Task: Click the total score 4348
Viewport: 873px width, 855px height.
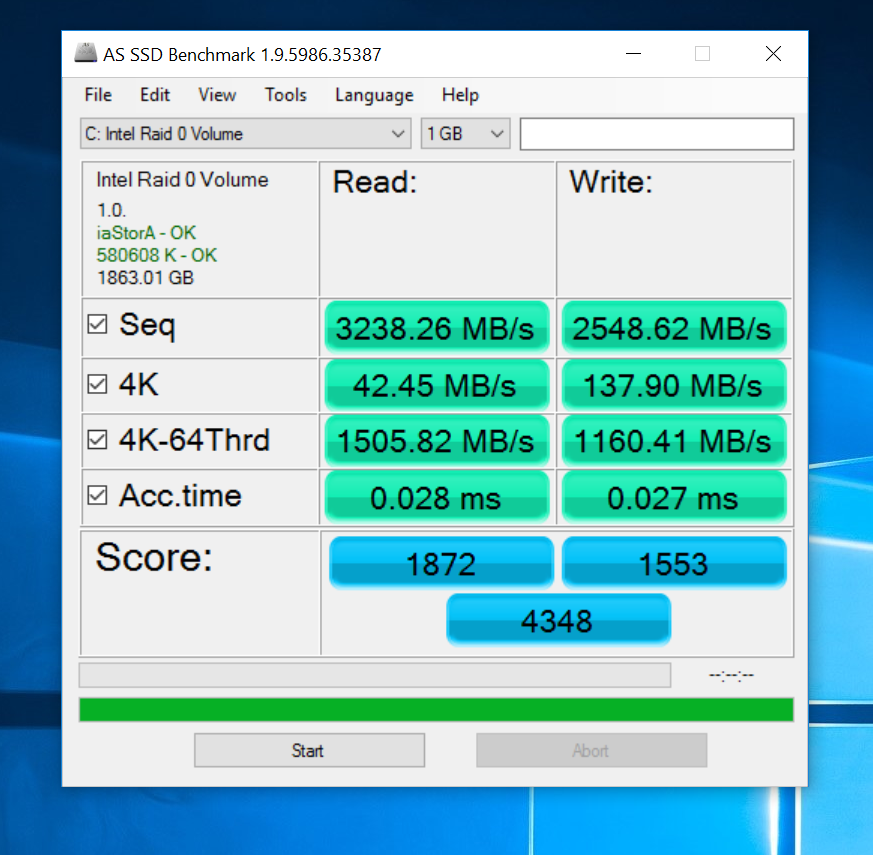Action: [558, 620]
